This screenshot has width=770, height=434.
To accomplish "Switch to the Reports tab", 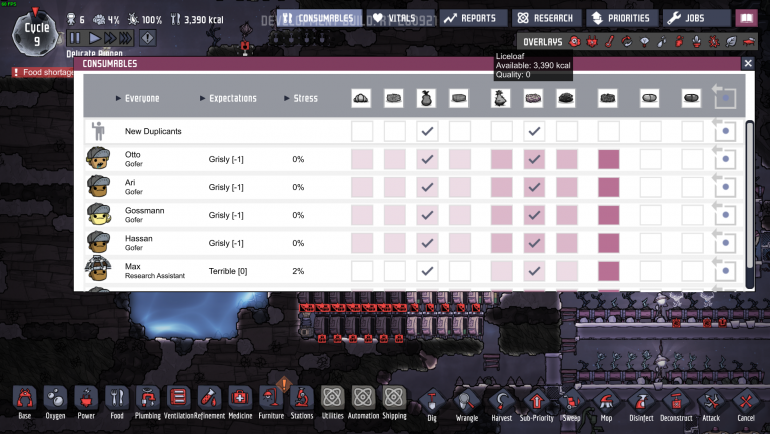I will [x=473, y=18].
